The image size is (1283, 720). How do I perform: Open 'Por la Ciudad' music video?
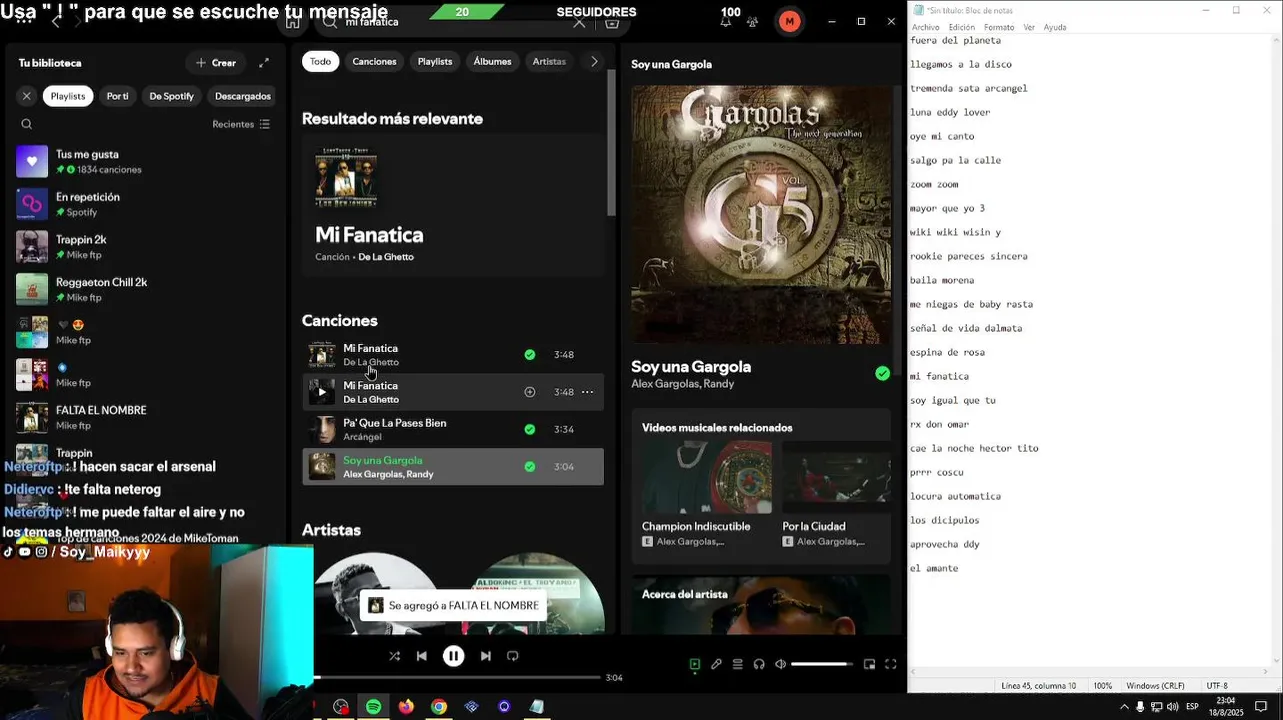point(836,493)
